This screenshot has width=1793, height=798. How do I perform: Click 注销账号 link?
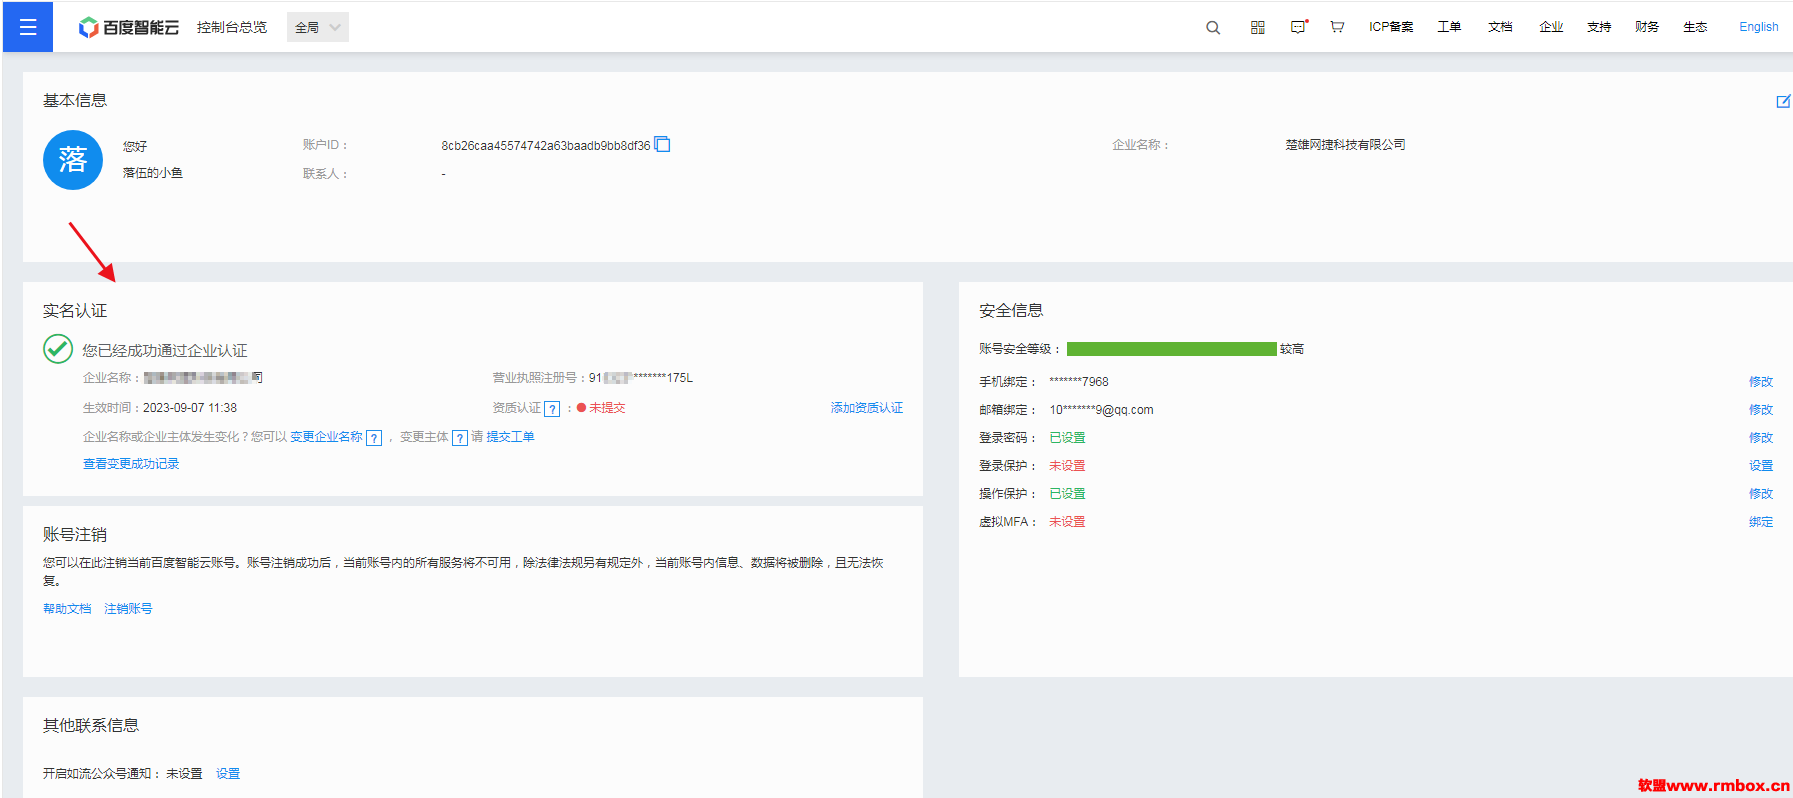click(128, 609)
